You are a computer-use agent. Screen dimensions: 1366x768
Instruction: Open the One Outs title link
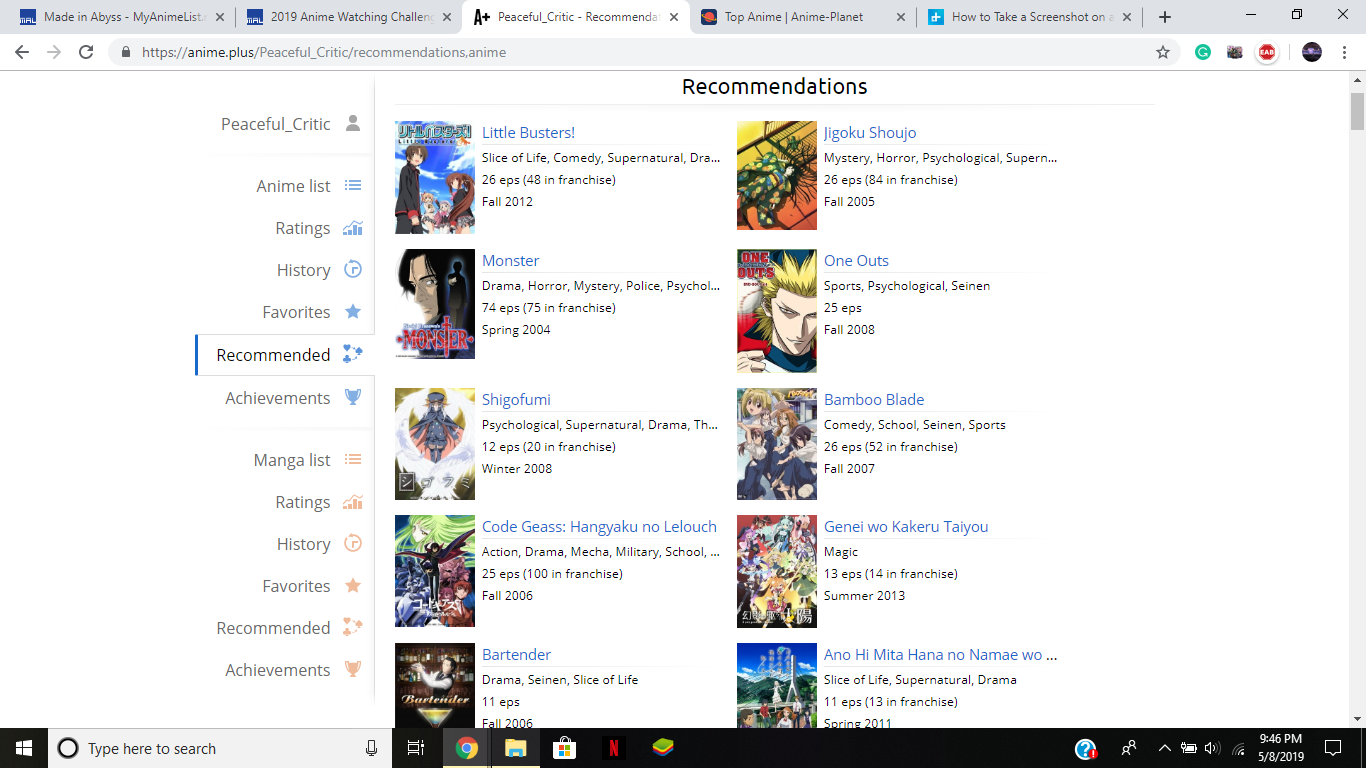[x=856, y=261]
